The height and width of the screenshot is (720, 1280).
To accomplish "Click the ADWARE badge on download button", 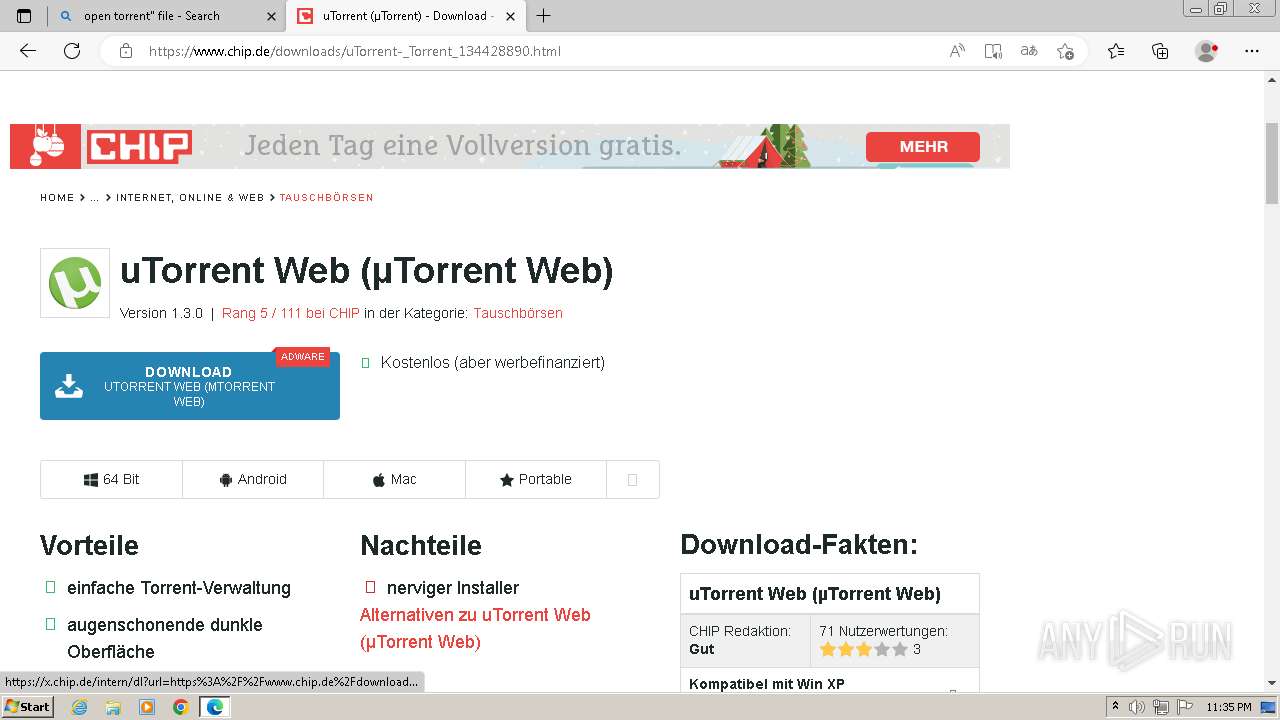I will point(302,357).
